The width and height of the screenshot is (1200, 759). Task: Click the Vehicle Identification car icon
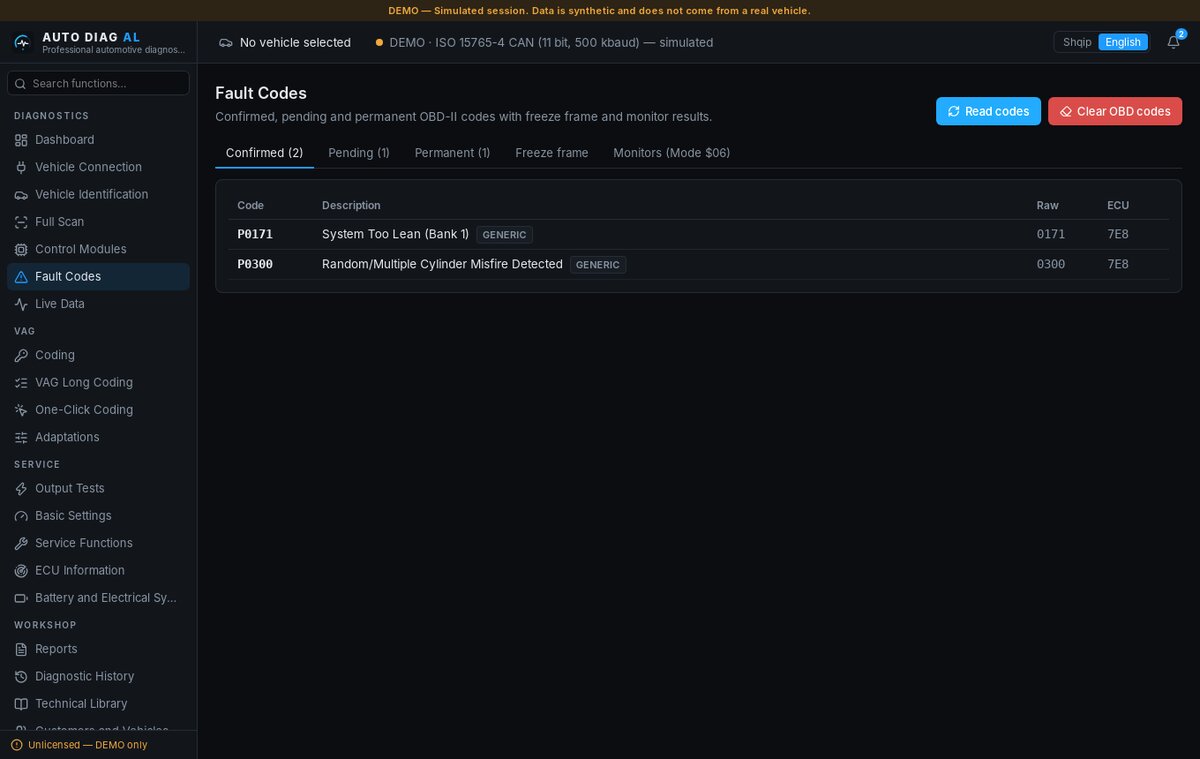click(21, 194)
